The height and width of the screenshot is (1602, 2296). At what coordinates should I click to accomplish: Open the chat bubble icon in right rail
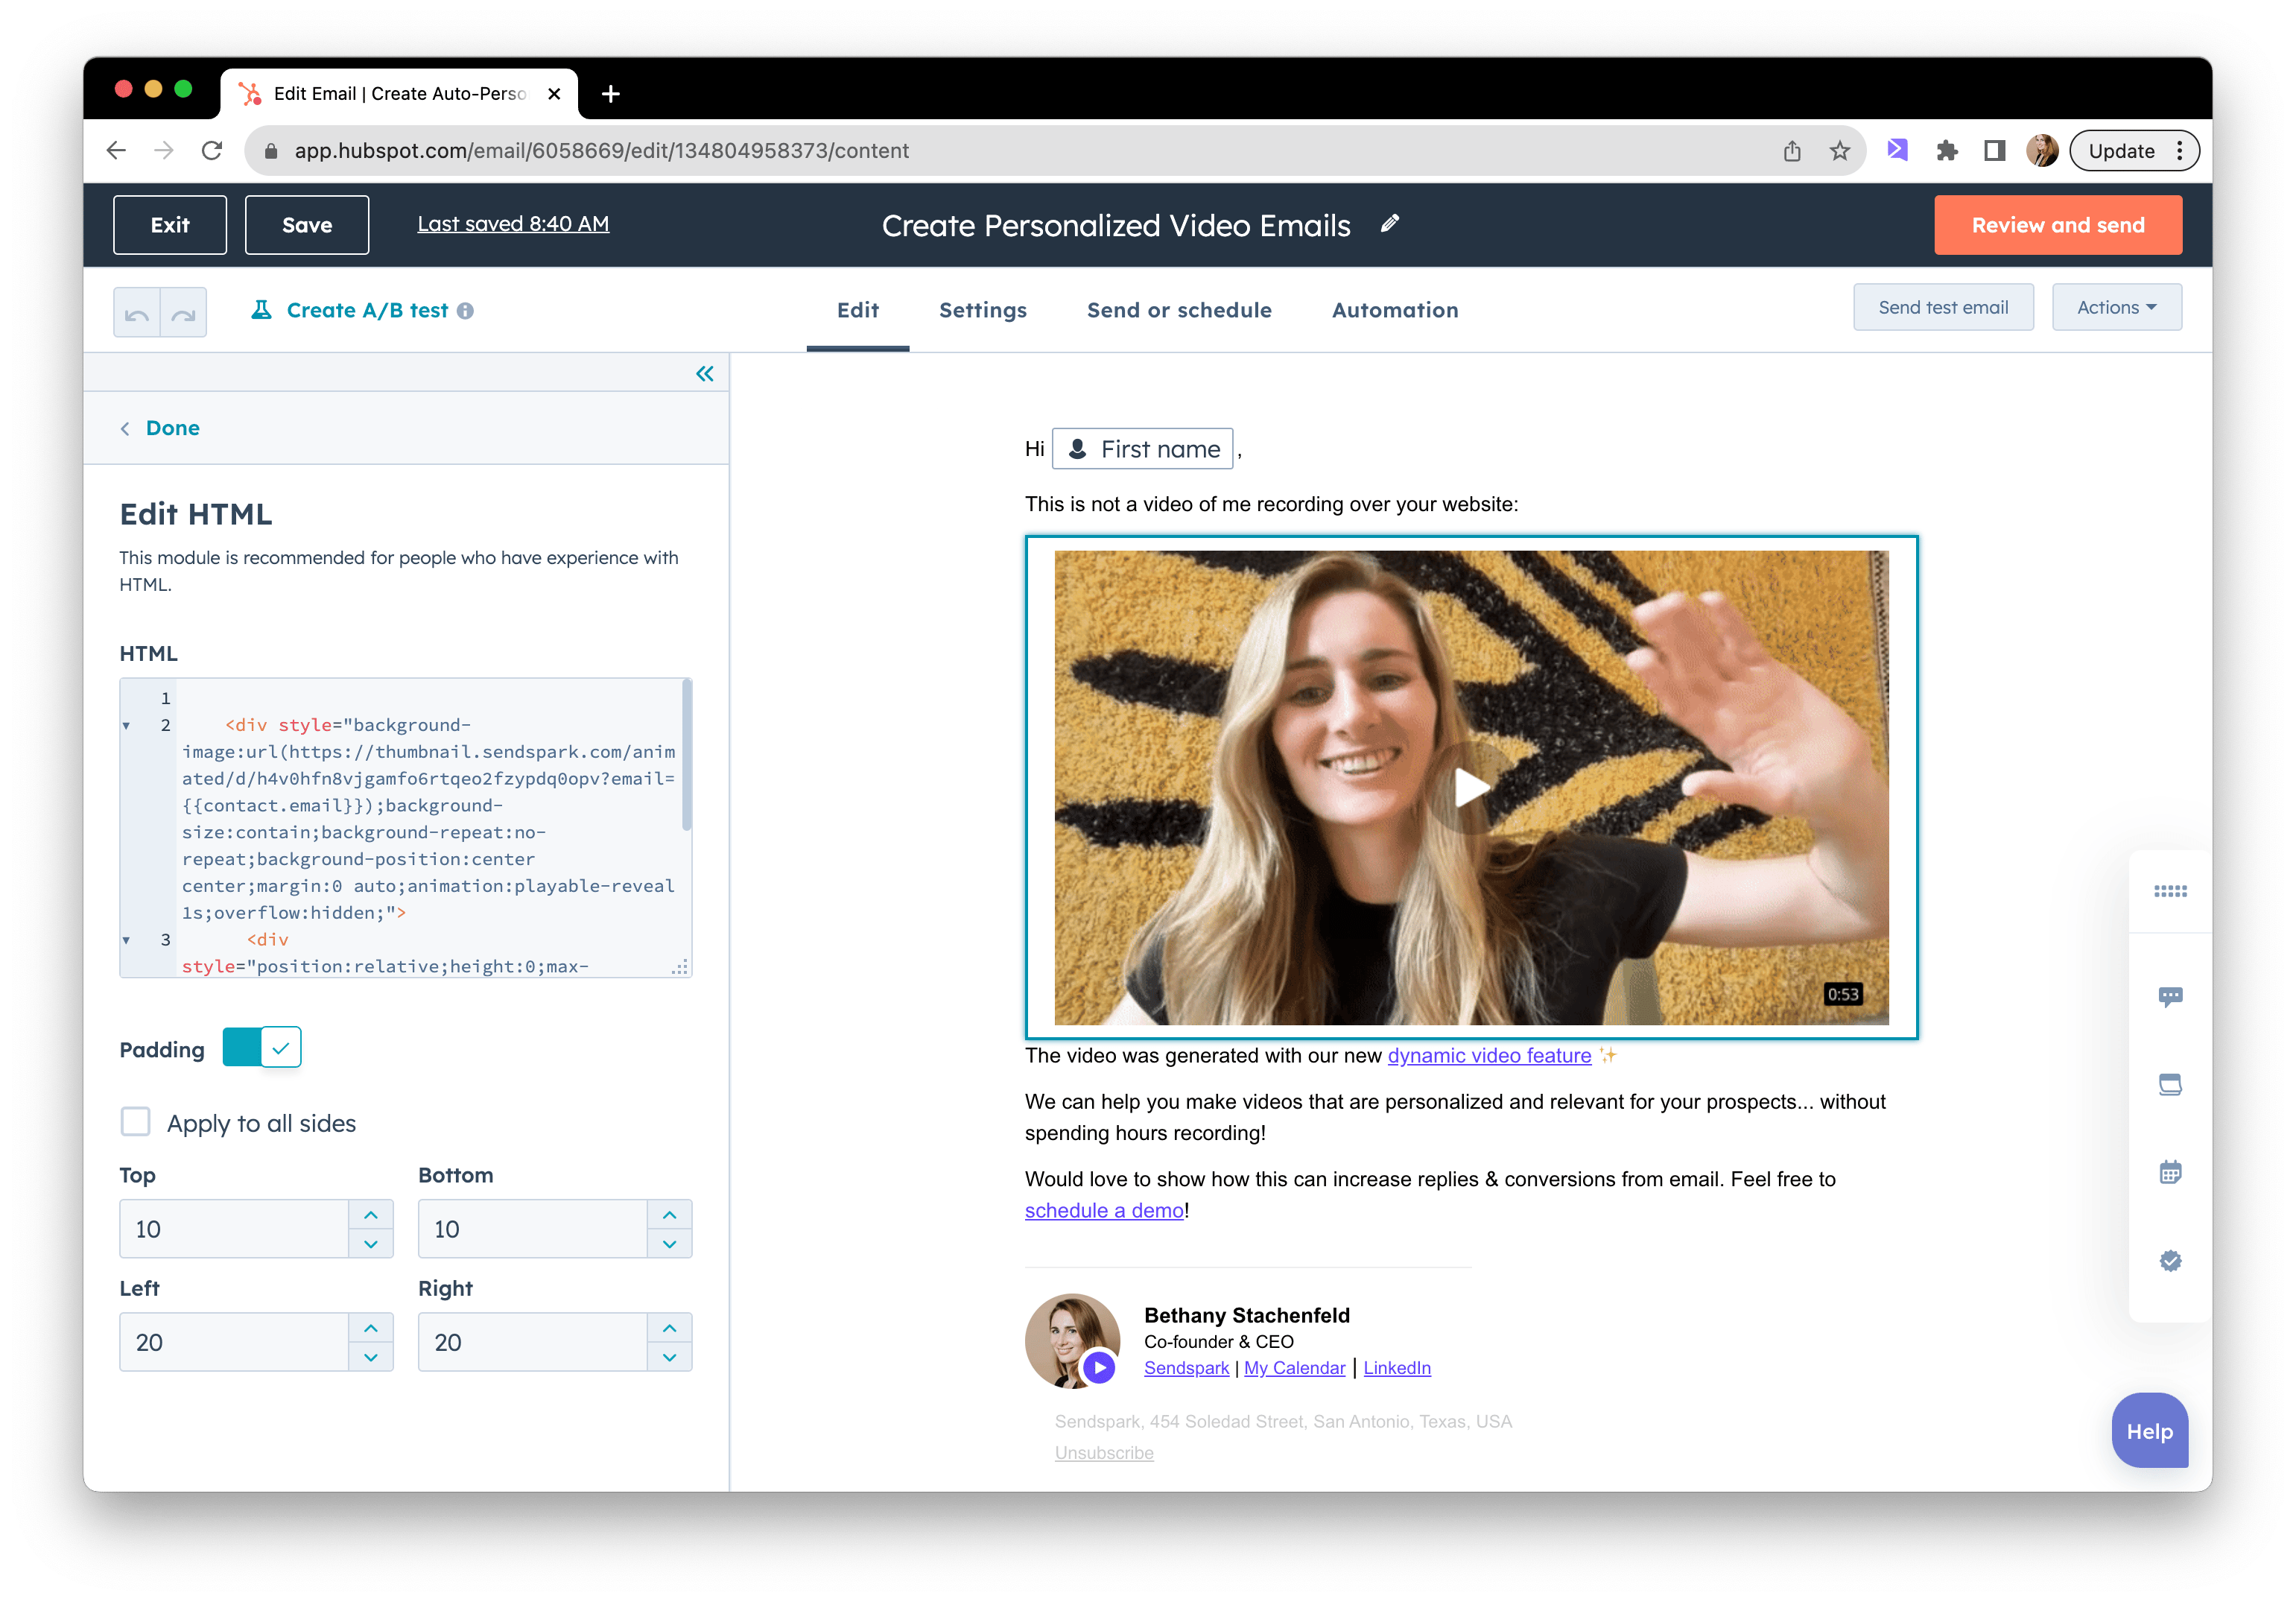pos(2170,996)
